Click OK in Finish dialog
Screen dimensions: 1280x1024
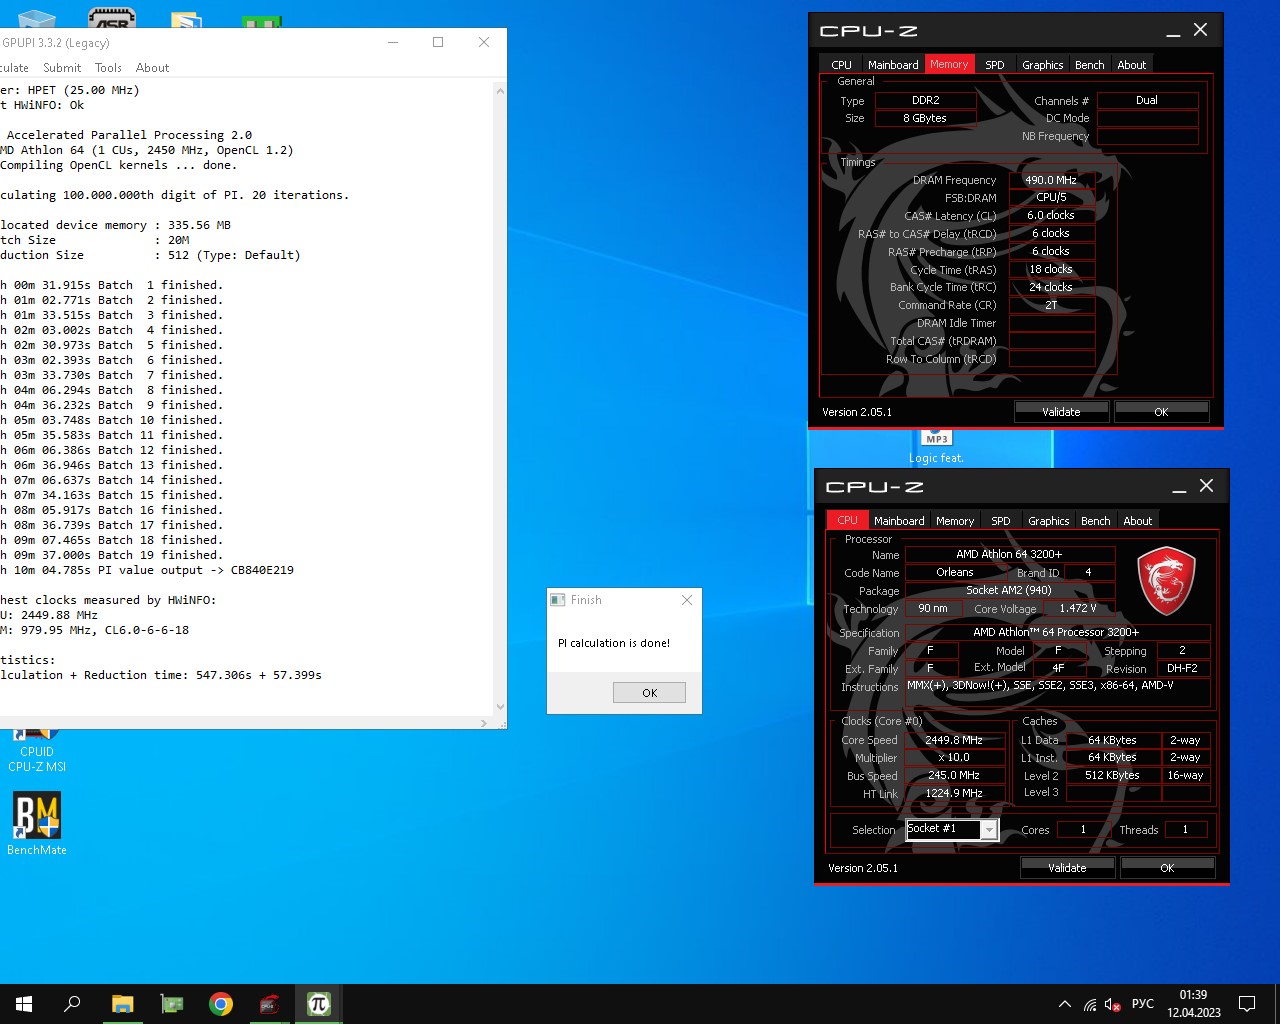click(649, 693)
